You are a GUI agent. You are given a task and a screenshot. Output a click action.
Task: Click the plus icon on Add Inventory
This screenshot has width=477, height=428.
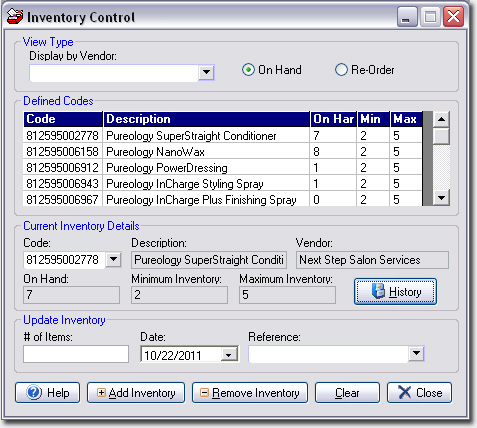(x=101, y=392)
